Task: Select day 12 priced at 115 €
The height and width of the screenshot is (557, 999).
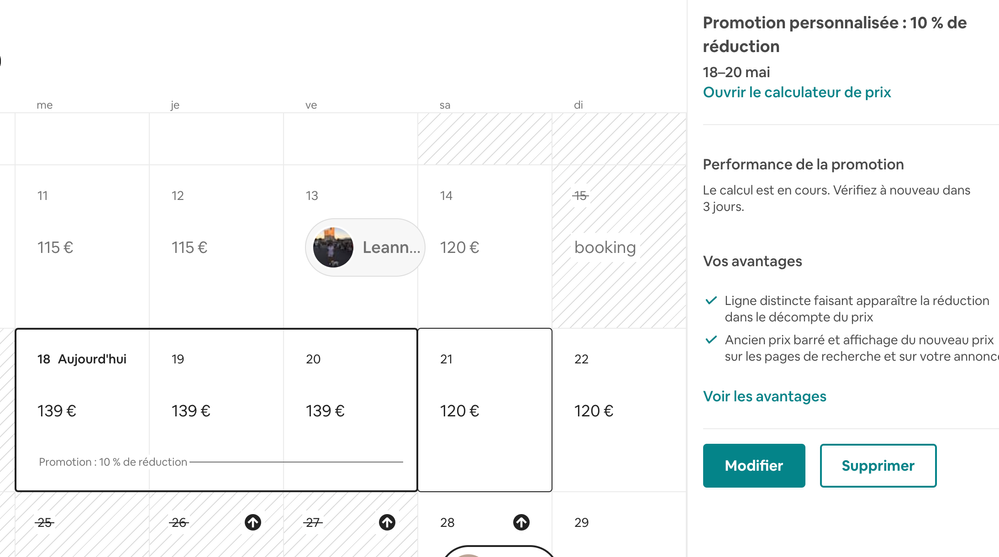Action: [x=216, y=246]
